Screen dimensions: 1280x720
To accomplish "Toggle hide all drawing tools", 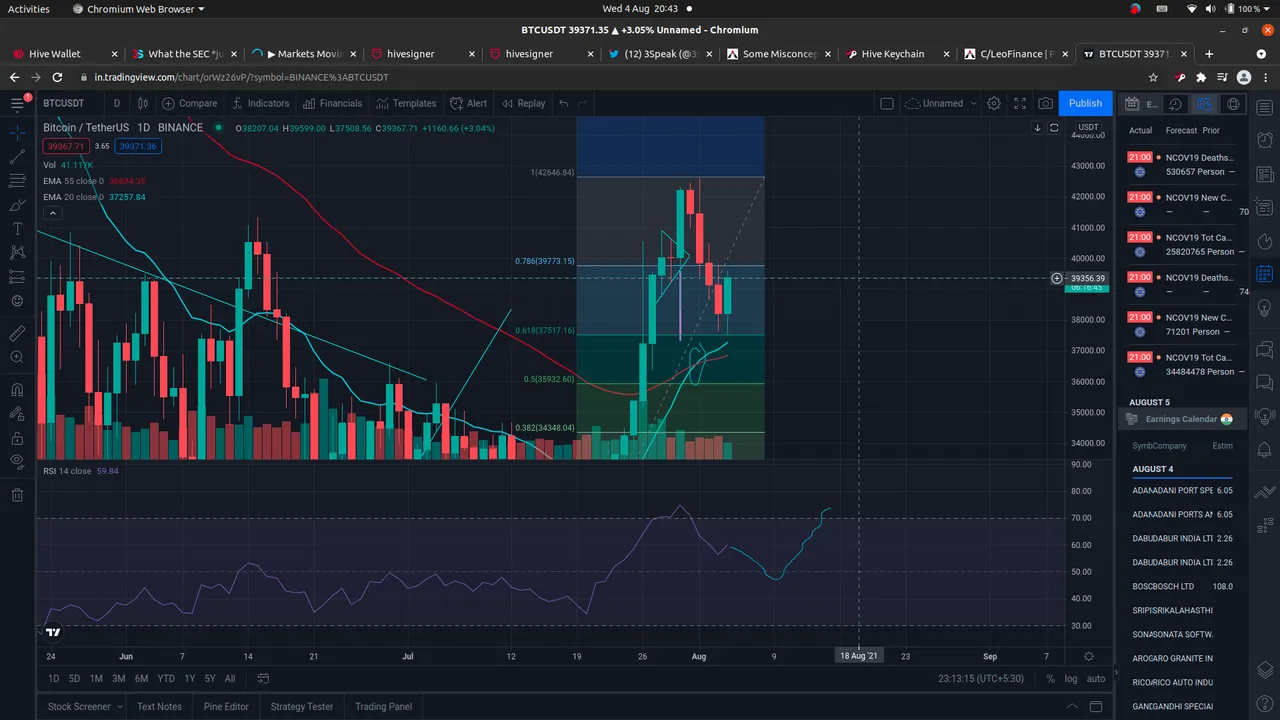I will (17, 462).
